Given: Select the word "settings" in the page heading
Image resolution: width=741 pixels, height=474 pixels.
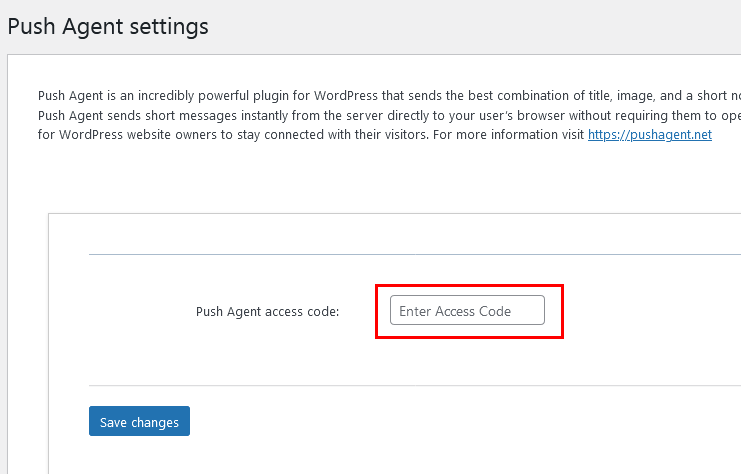Looking at the screenshot, I should pos(169,26).
